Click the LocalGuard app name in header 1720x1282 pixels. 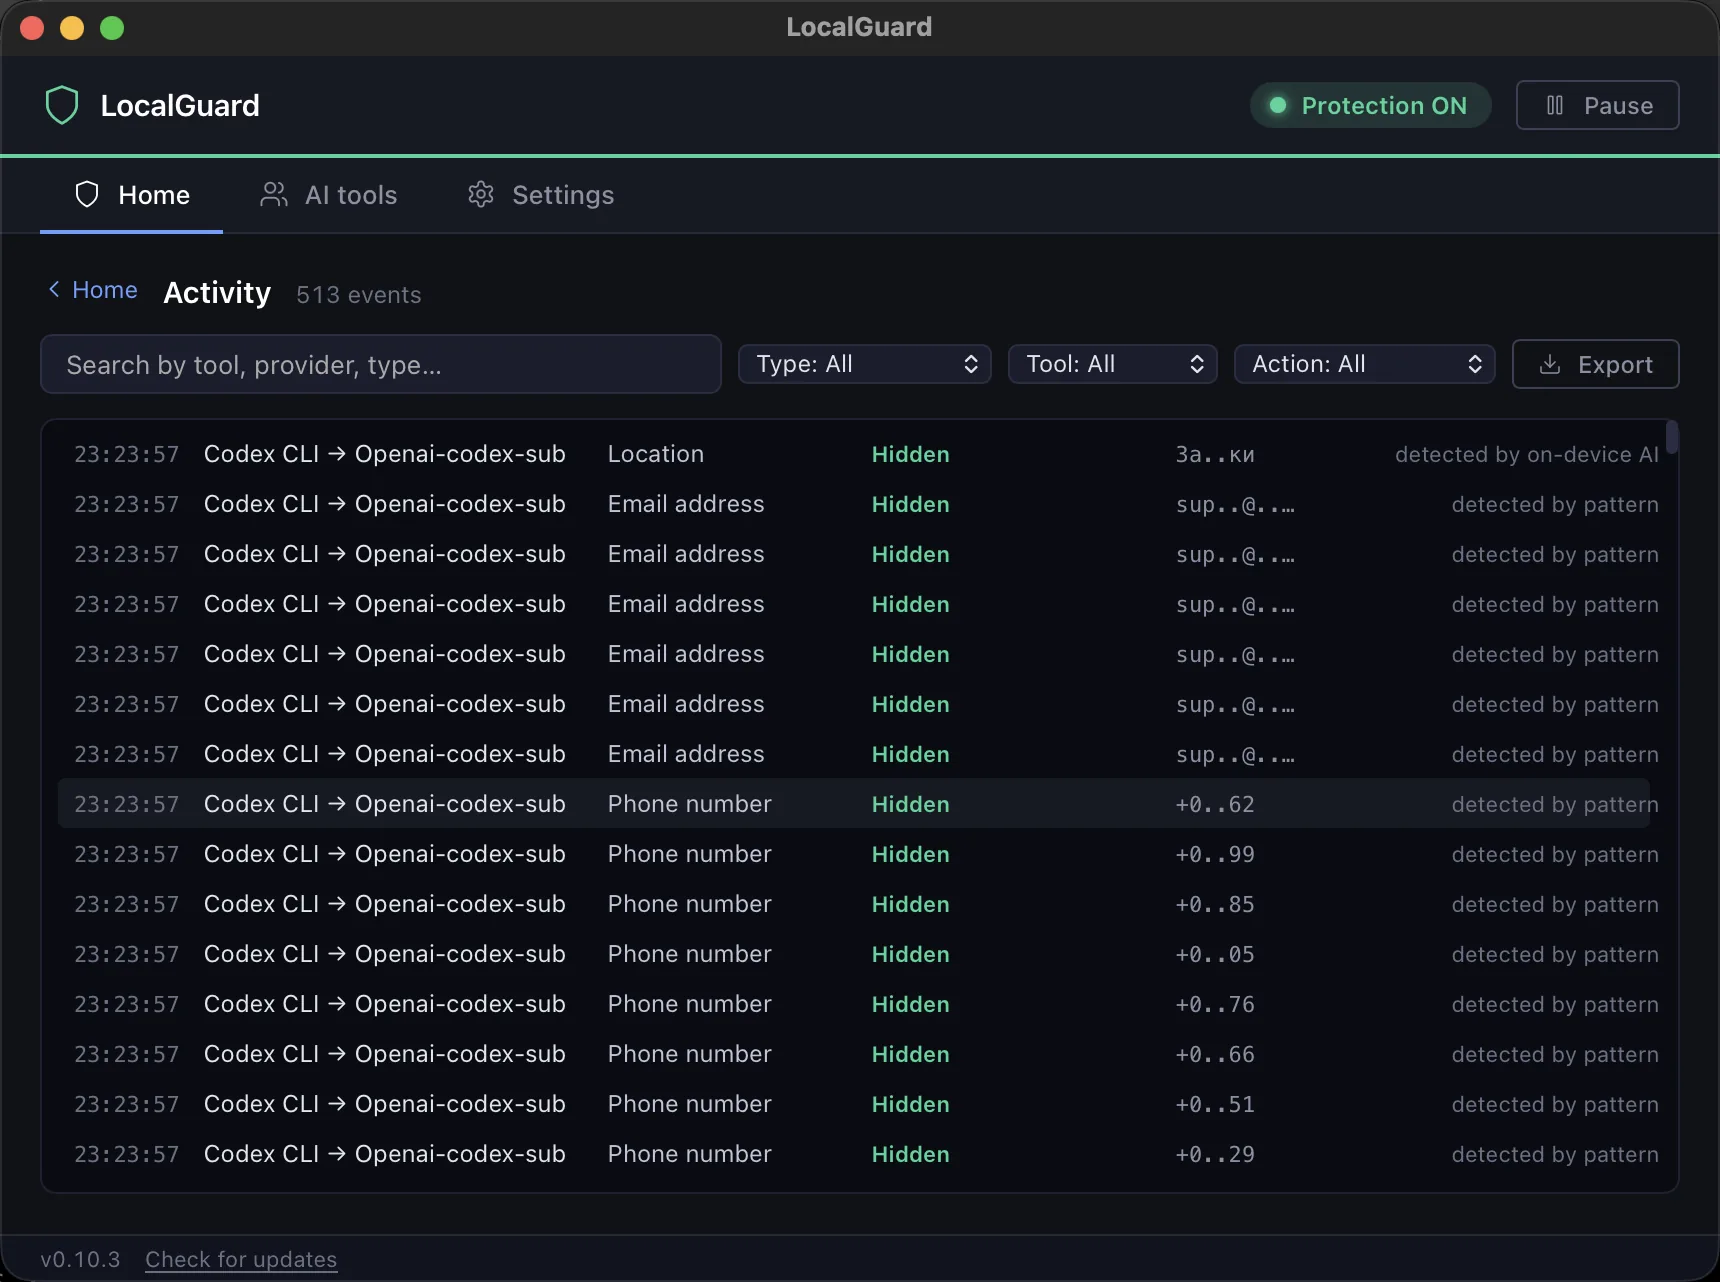point(180,105)
